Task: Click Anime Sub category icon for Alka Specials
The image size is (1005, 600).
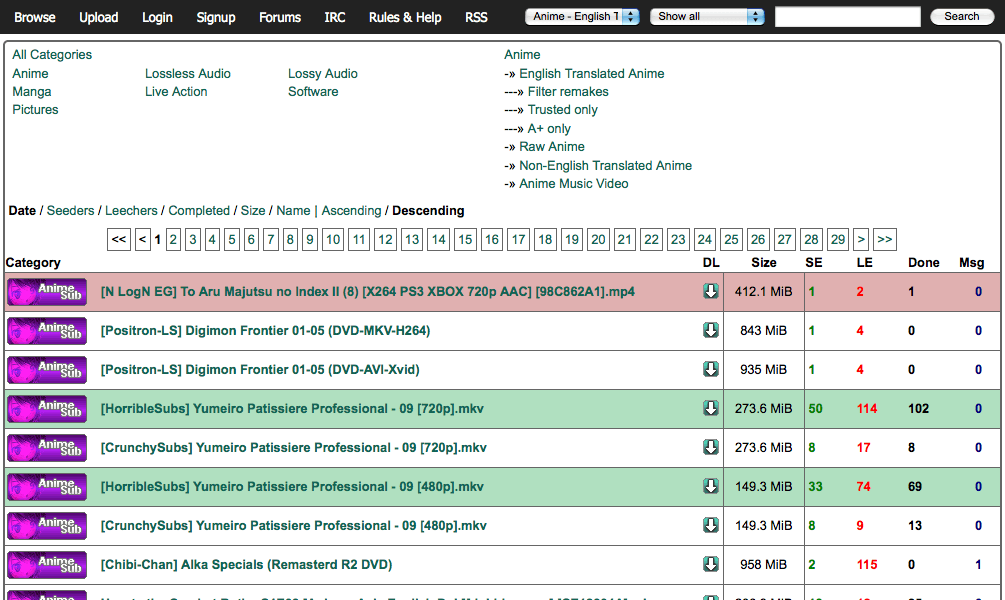Action: pos(46,565)
